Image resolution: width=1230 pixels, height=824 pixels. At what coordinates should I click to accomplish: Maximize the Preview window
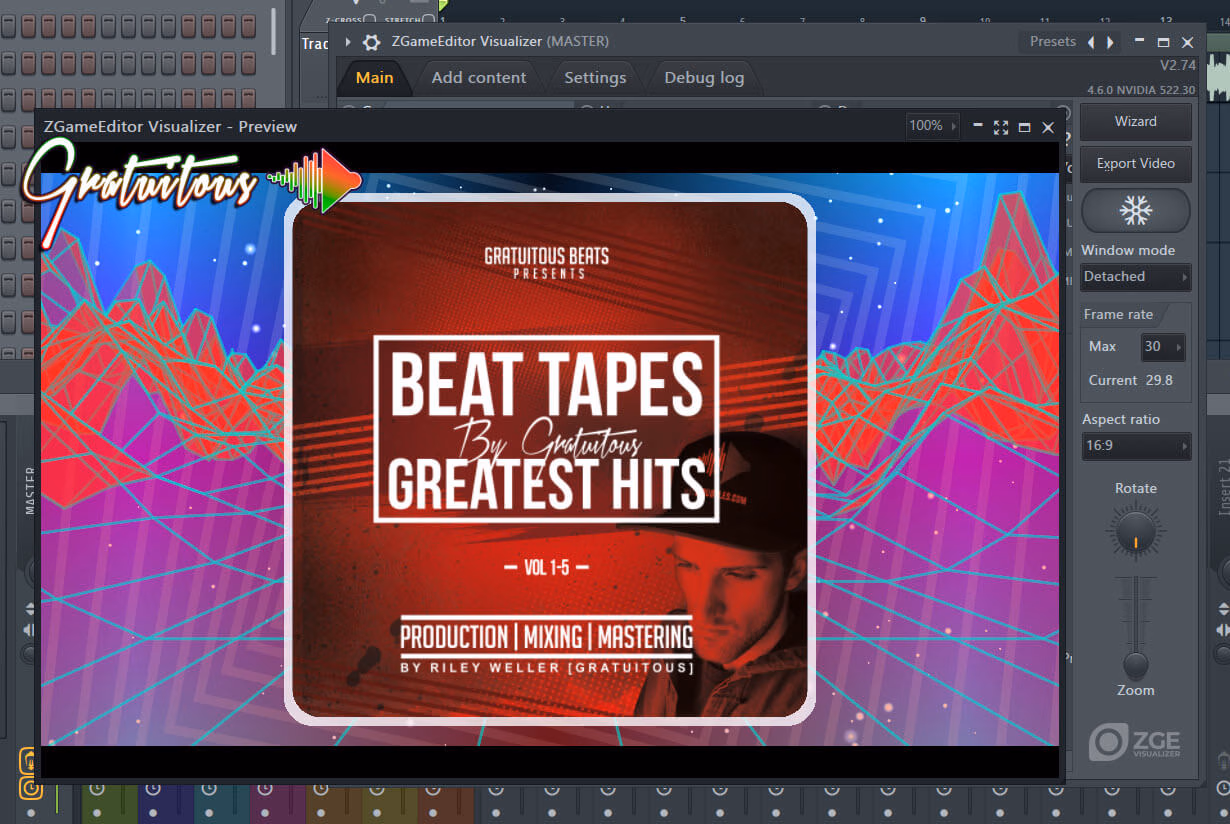coord(1024,127)
